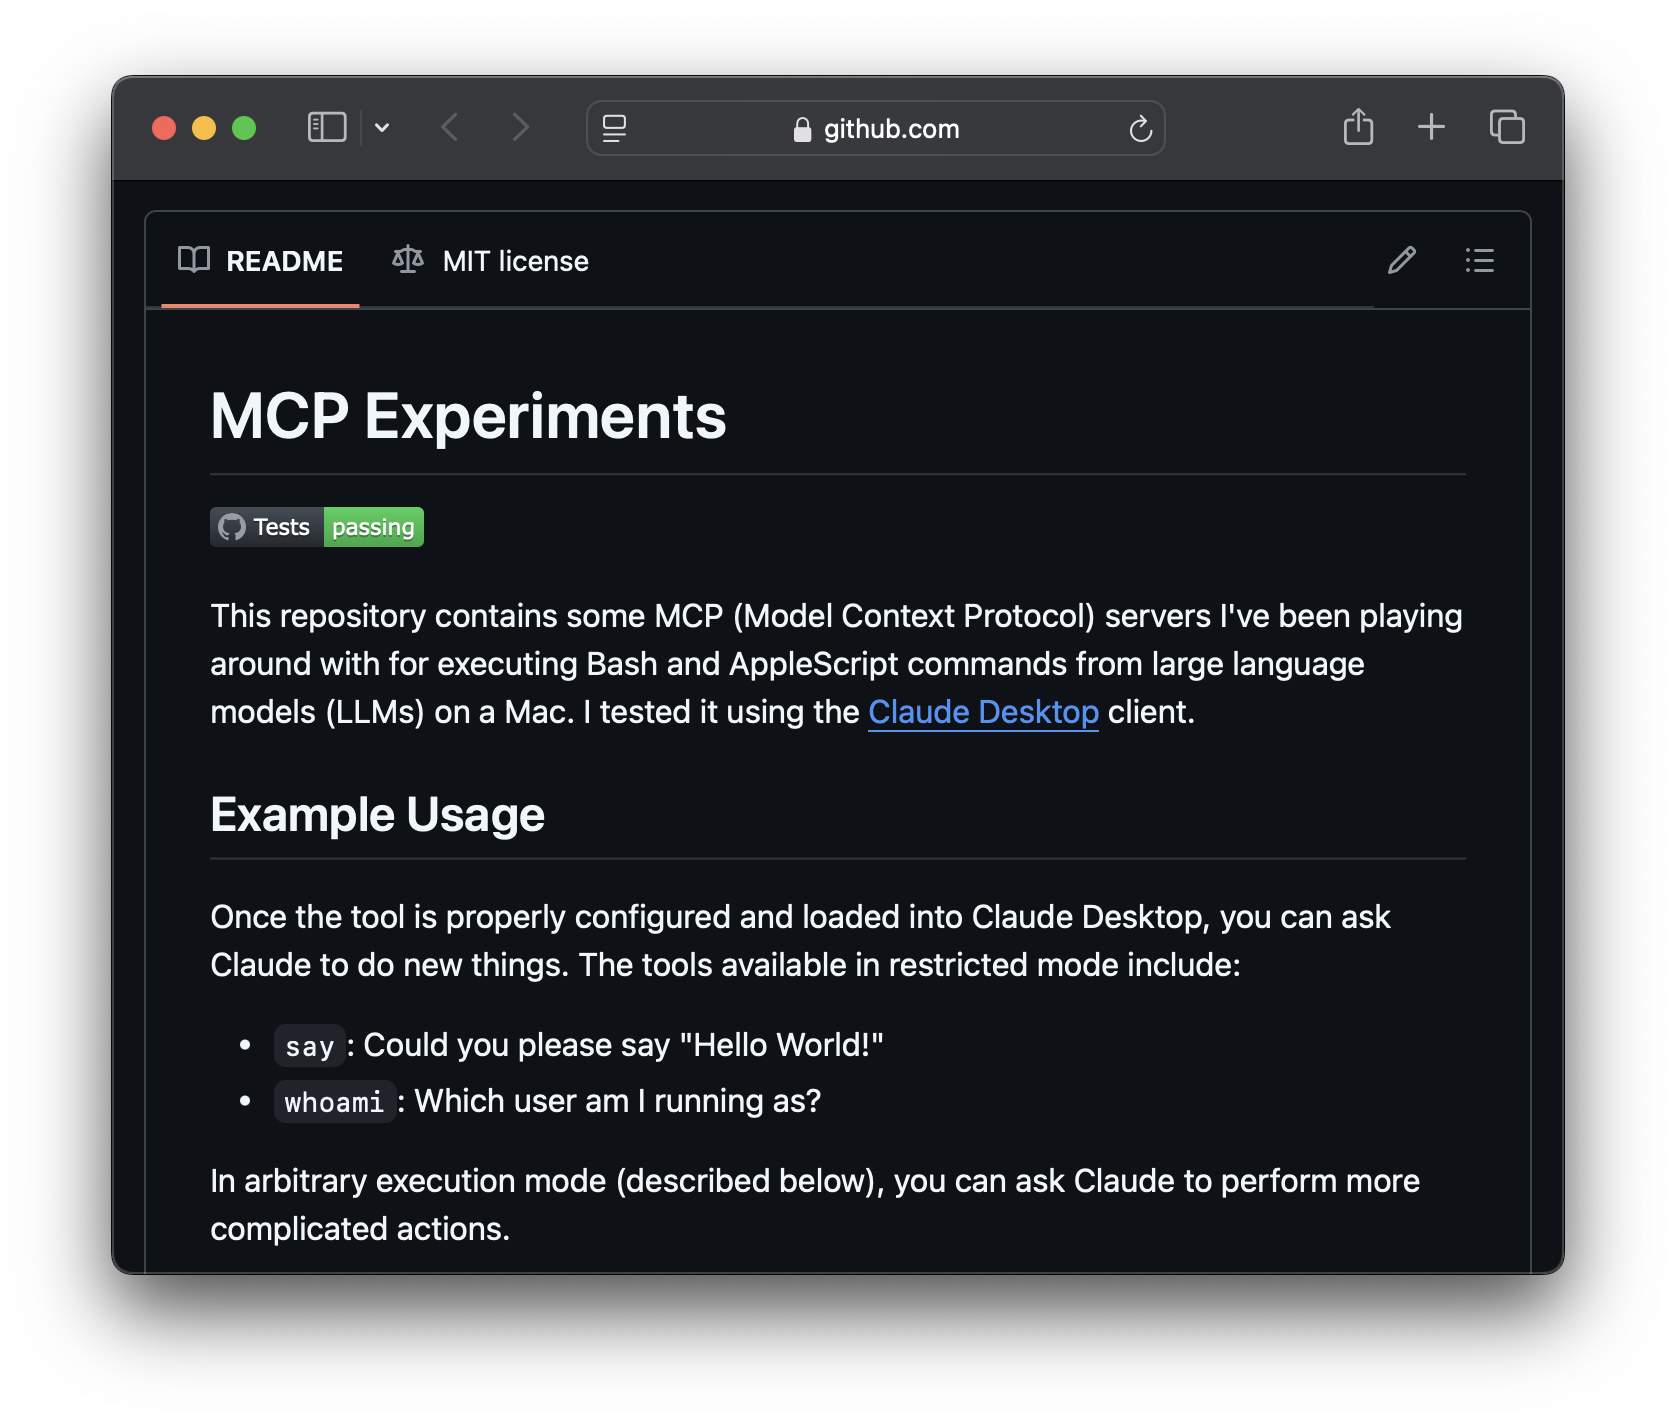The height and width of the screenshot is (1422, 1676).
Task: Click the Tests passing badge
Action: [x=317, y=527]
